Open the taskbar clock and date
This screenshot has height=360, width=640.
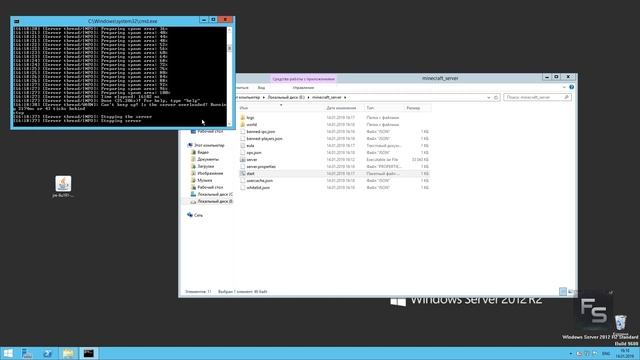625,353
